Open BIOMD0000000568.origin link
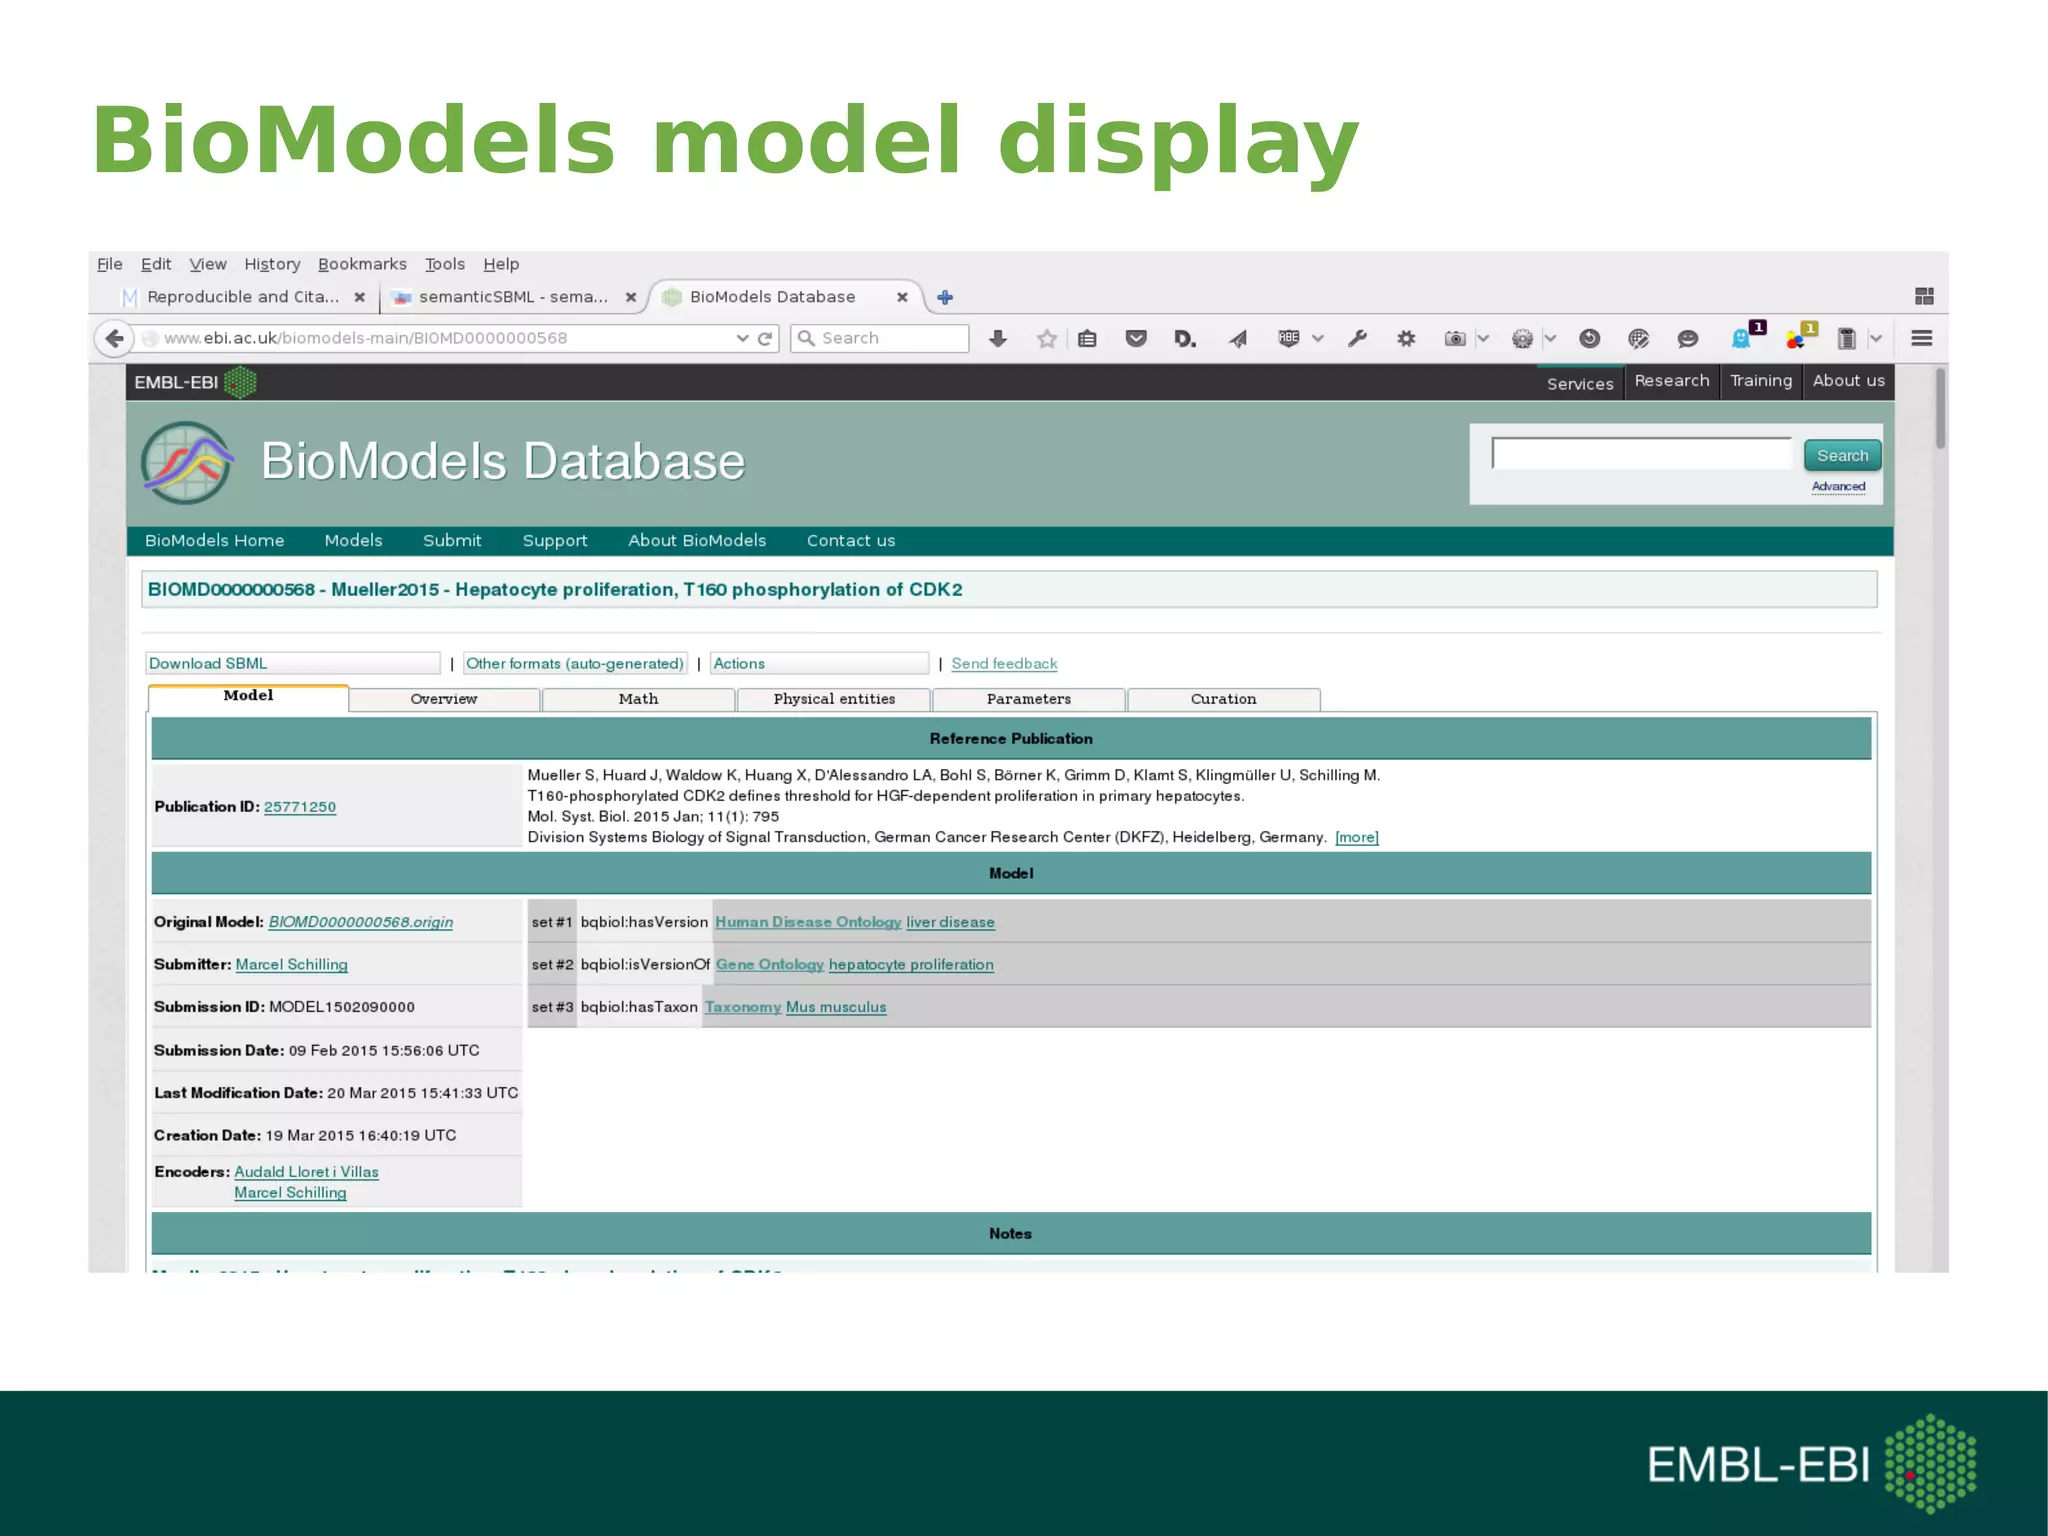The width and height of the screenshot is (2048, 1536). (361, 922)
